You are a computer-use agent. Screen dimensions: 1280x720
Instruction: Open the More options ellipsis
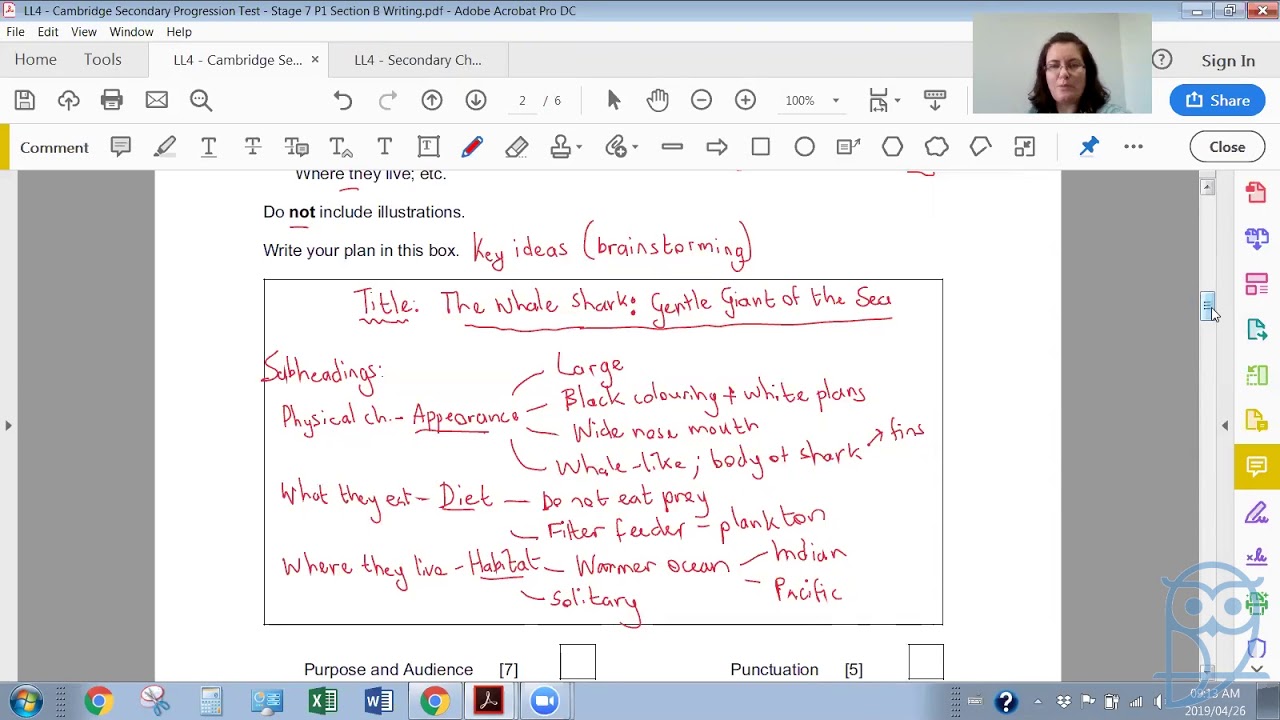click(1133, 147)
